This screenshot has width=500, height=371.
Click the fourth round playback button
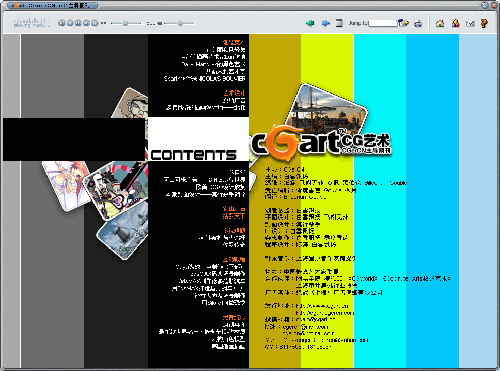coord(86,23)
